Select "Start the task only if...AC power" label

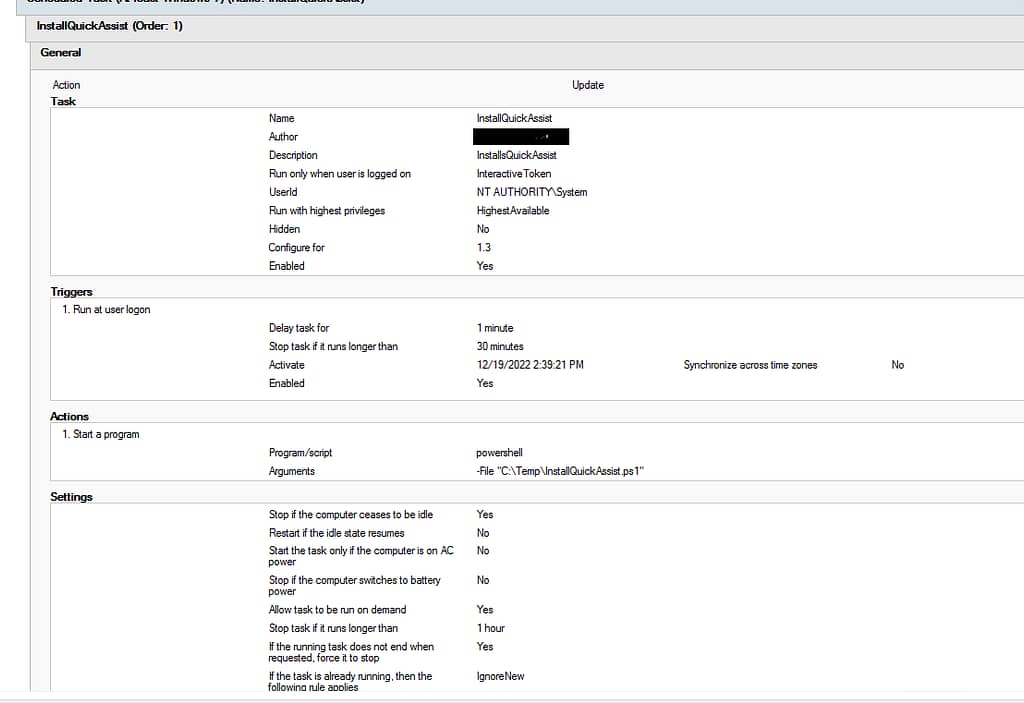pyautogui.click(x=360, y=556)
